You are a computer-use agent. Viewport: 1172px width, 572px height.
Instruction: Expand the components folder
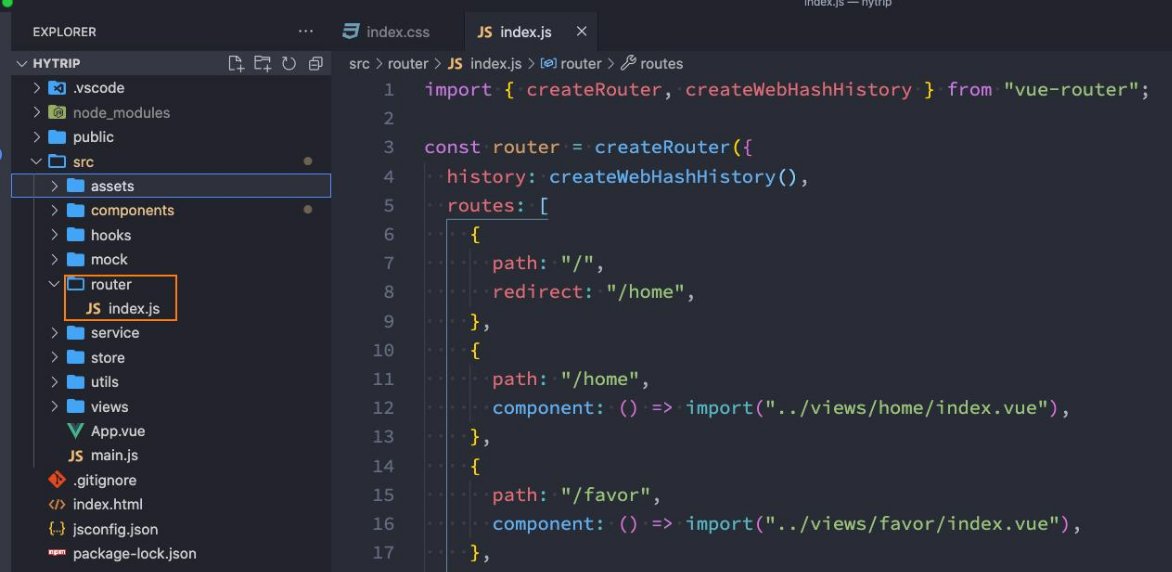click(x=54, y=211)
